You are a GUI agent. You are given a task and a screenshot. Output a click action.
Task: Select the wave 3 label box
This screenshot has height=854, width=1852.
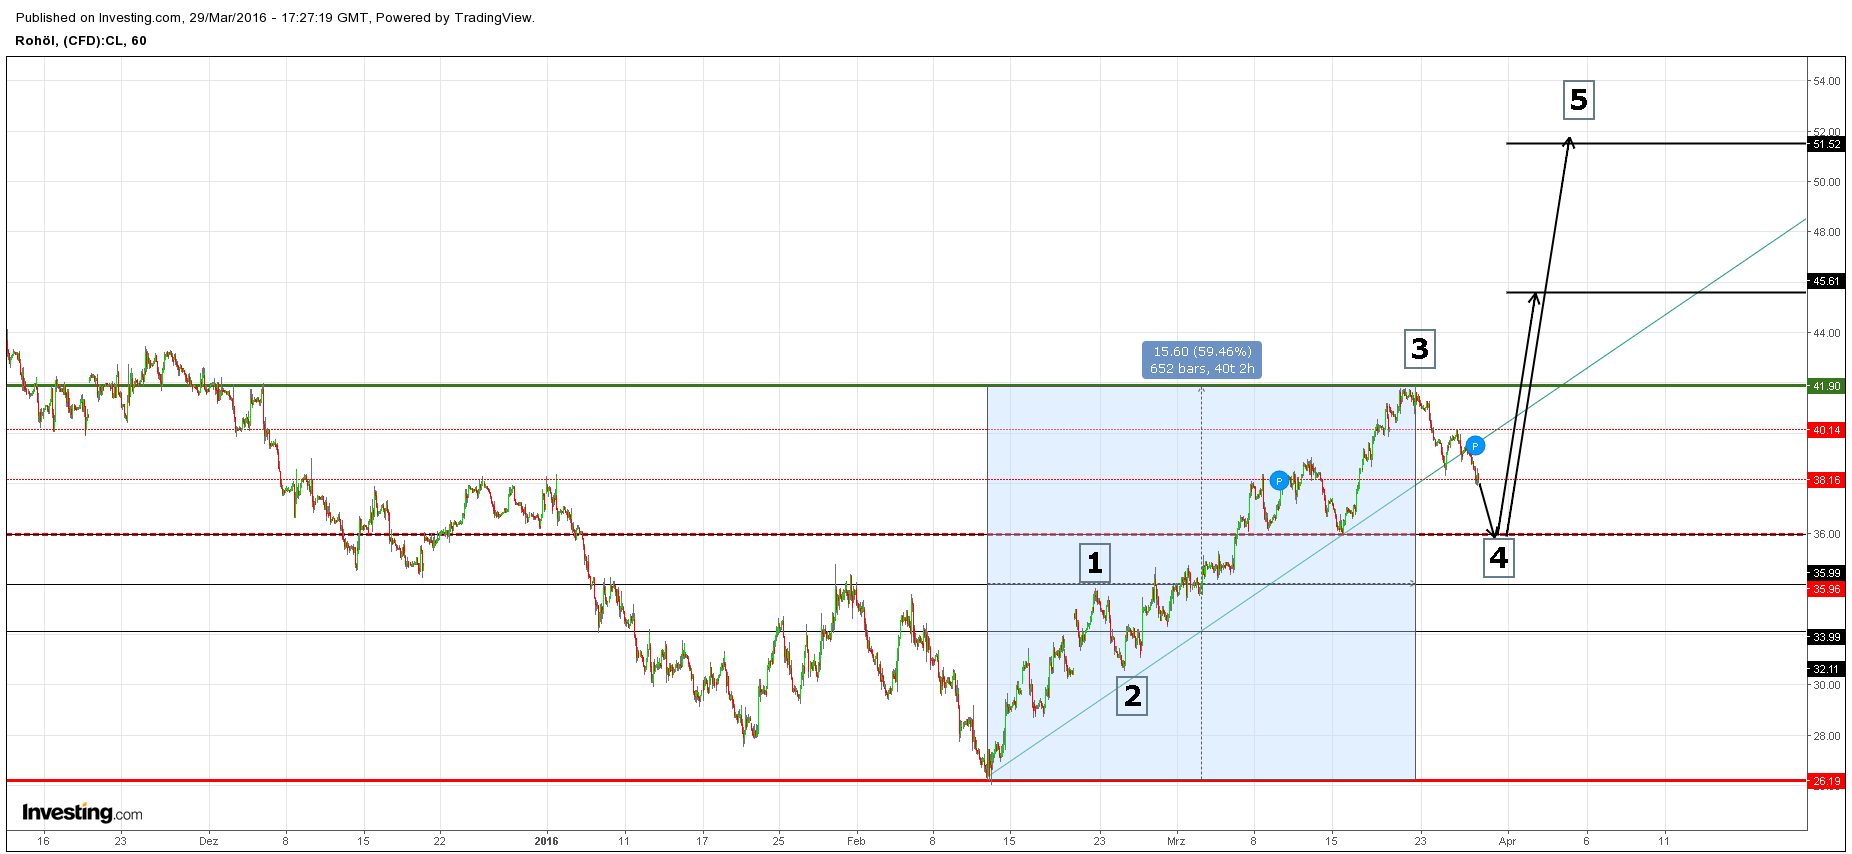click(1419, 349)
